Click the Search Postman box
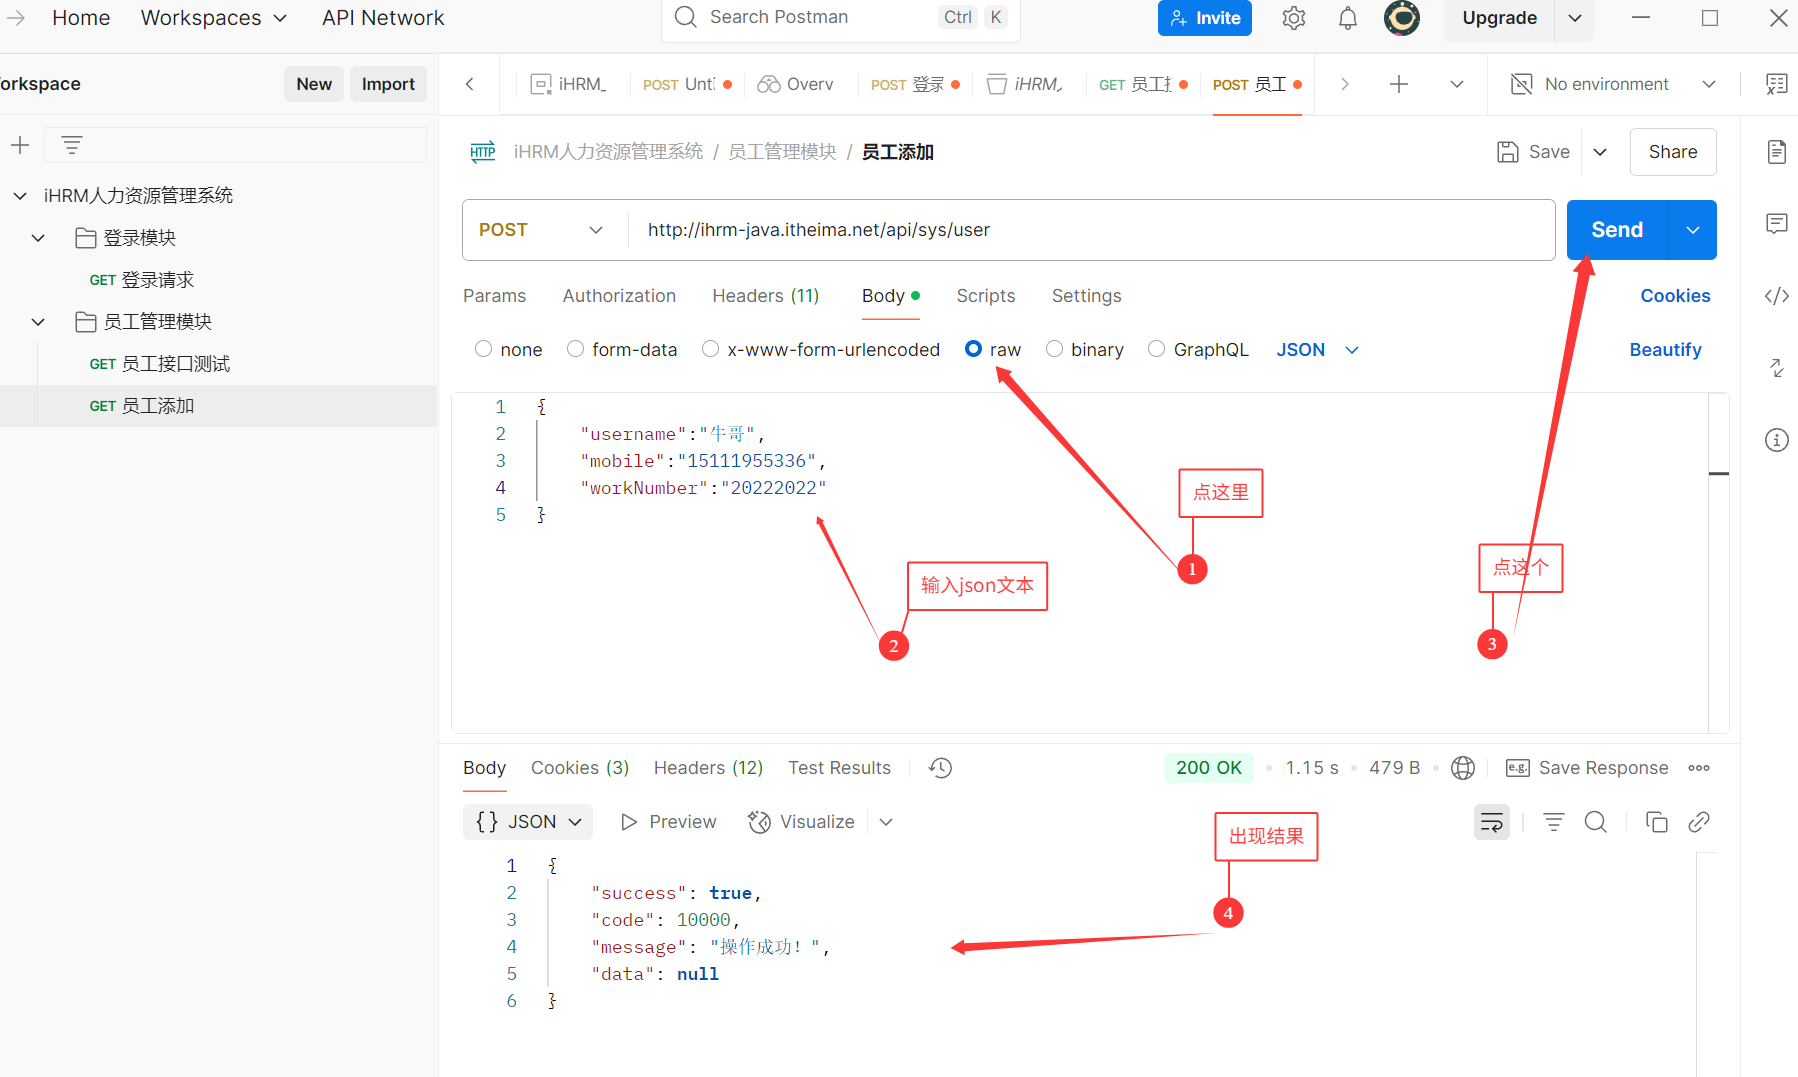Image resolution: width=1798 pixels, height=1077 pixels. pyautogui.click(x=840, y=18)
